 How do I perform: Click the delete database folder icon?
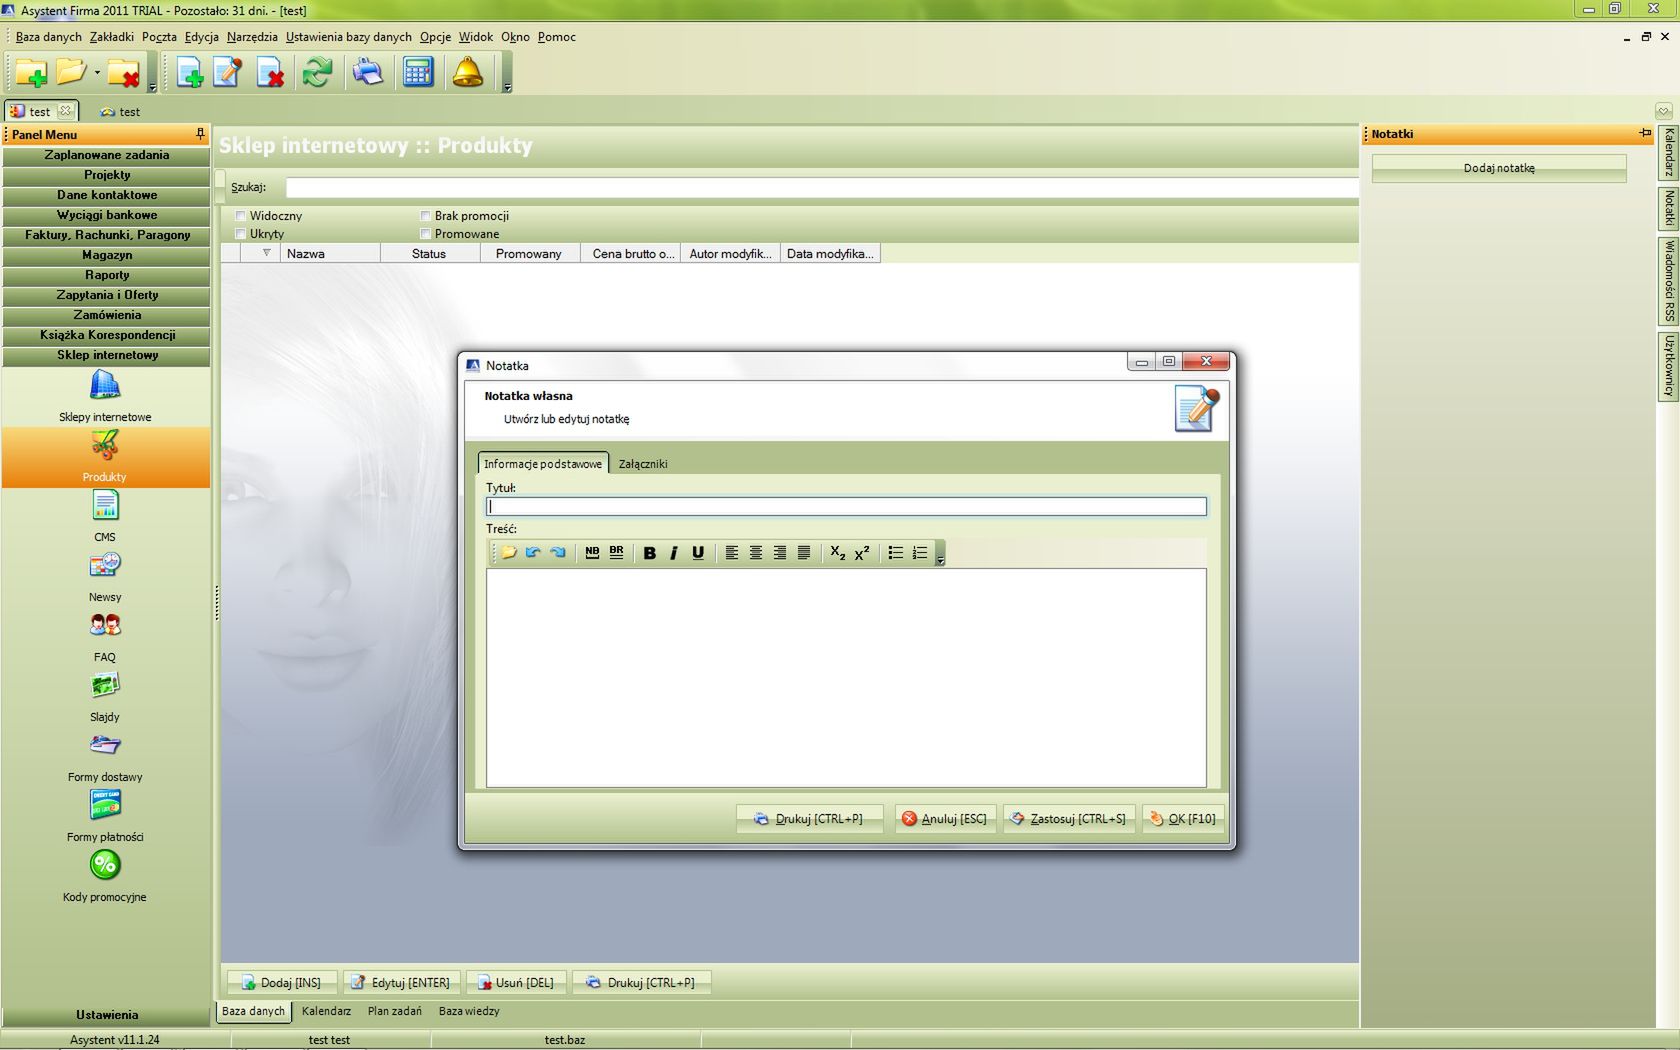click(124, 73)
